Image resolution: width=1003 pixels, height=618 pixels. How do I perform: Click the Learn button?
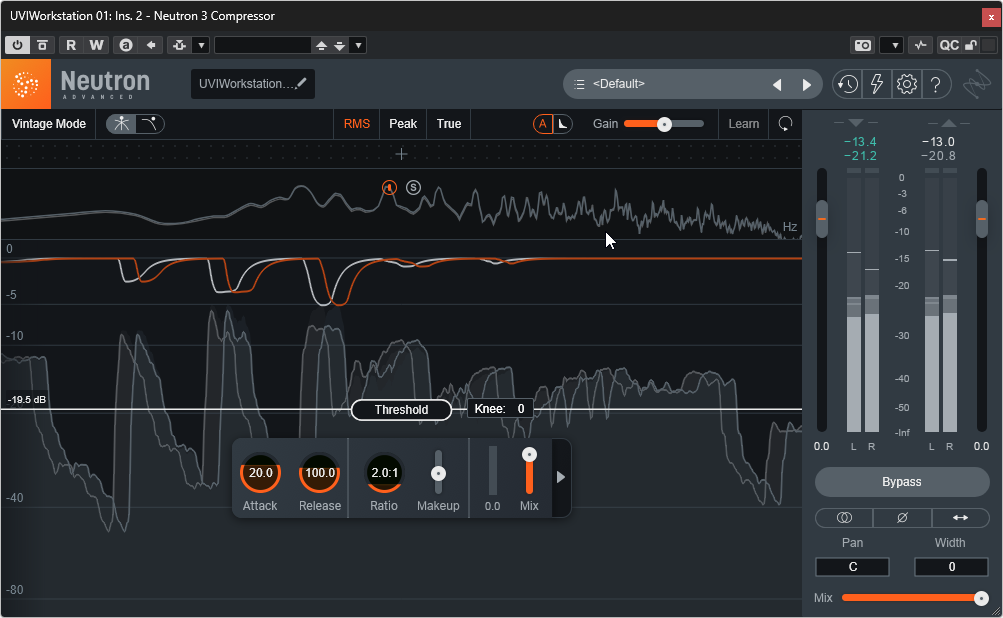[x=743, y=123]
